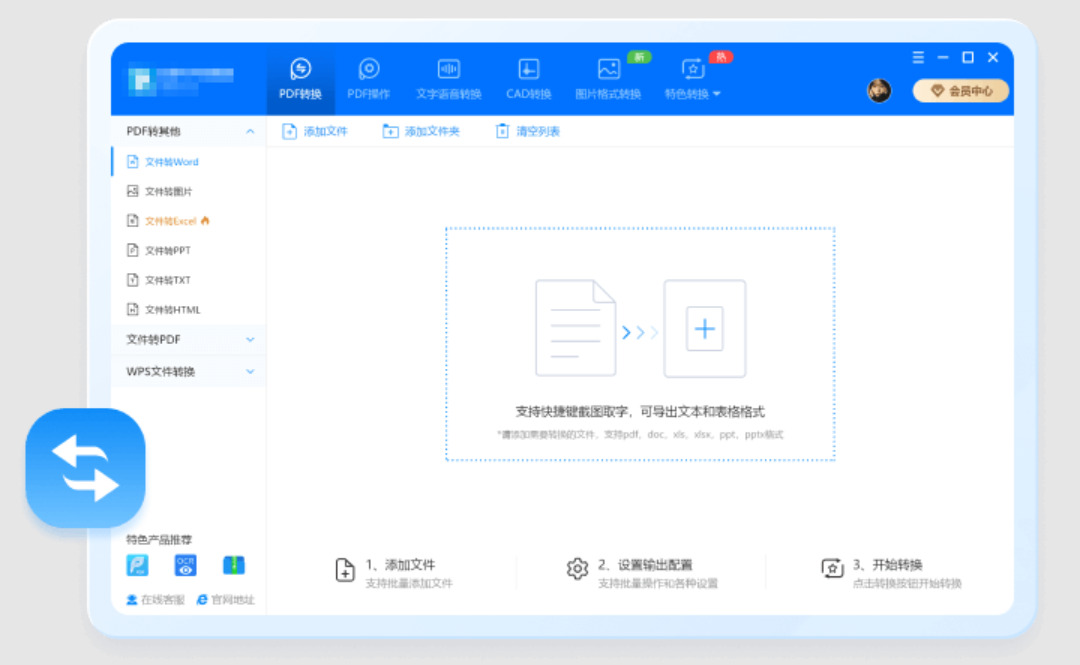This screenshot has width=1080, height=665.
Task: Click the 开始转换 step icon
Action: pyautogui.click(x=832, y=569)
